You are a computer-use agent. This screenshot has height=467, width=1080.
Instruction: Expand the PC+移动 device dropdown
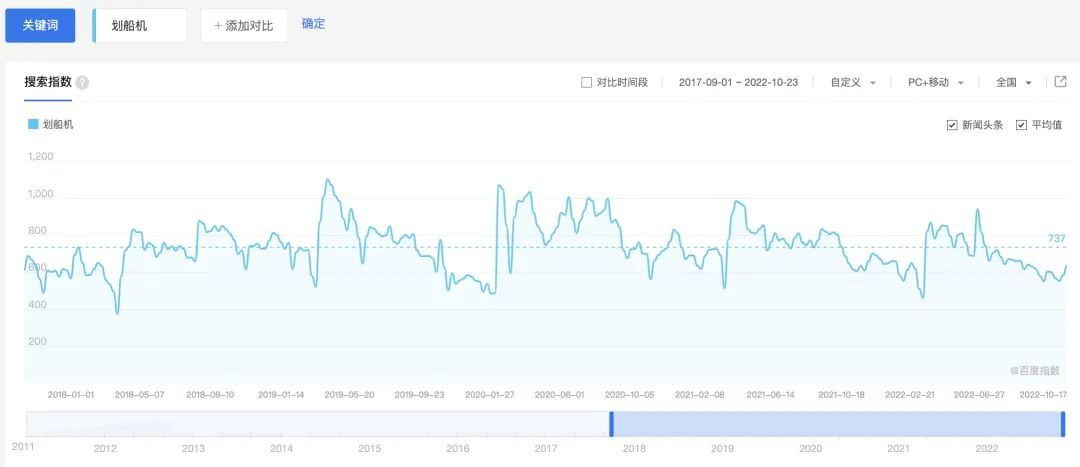[936, 83]
